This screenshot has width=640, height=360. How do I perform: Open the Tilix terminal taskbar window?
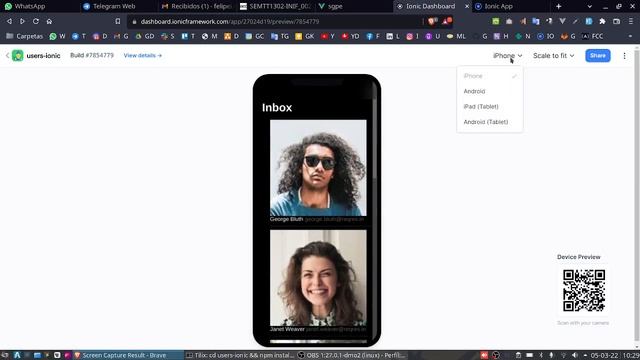tap(240, 356)
